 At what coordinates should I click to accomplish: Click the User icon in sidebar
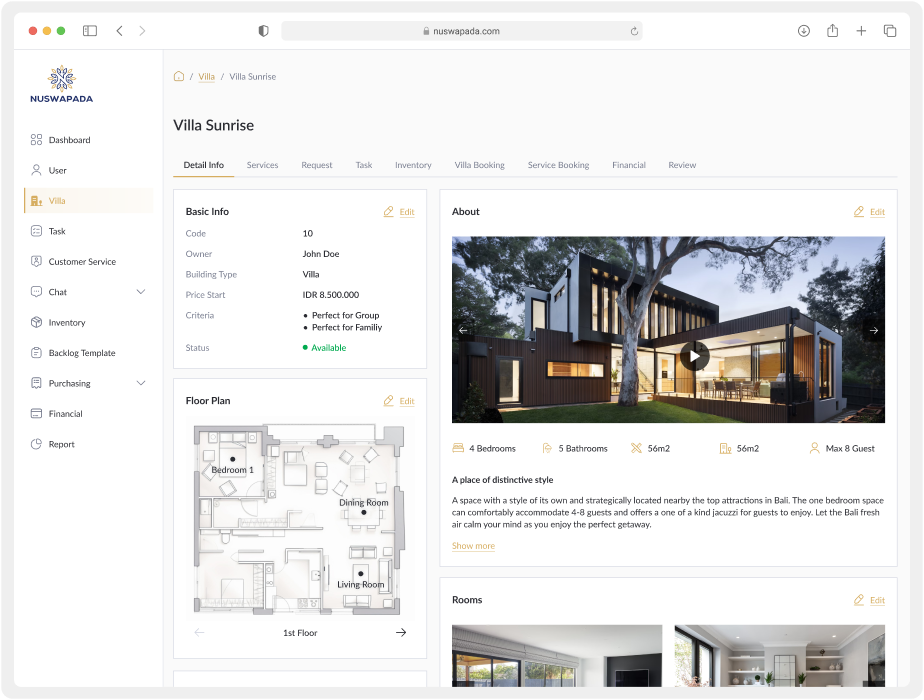[36, 170]
